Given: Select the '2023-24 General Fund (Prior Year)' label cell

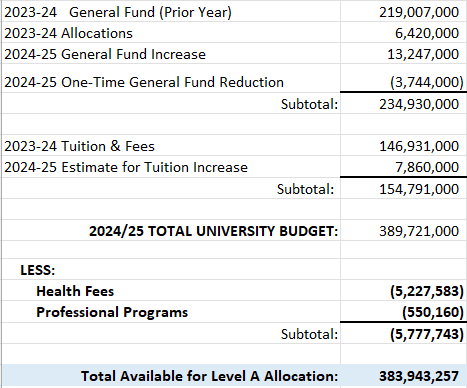Looking at the screenshot, I should click(x=118, y=12).
